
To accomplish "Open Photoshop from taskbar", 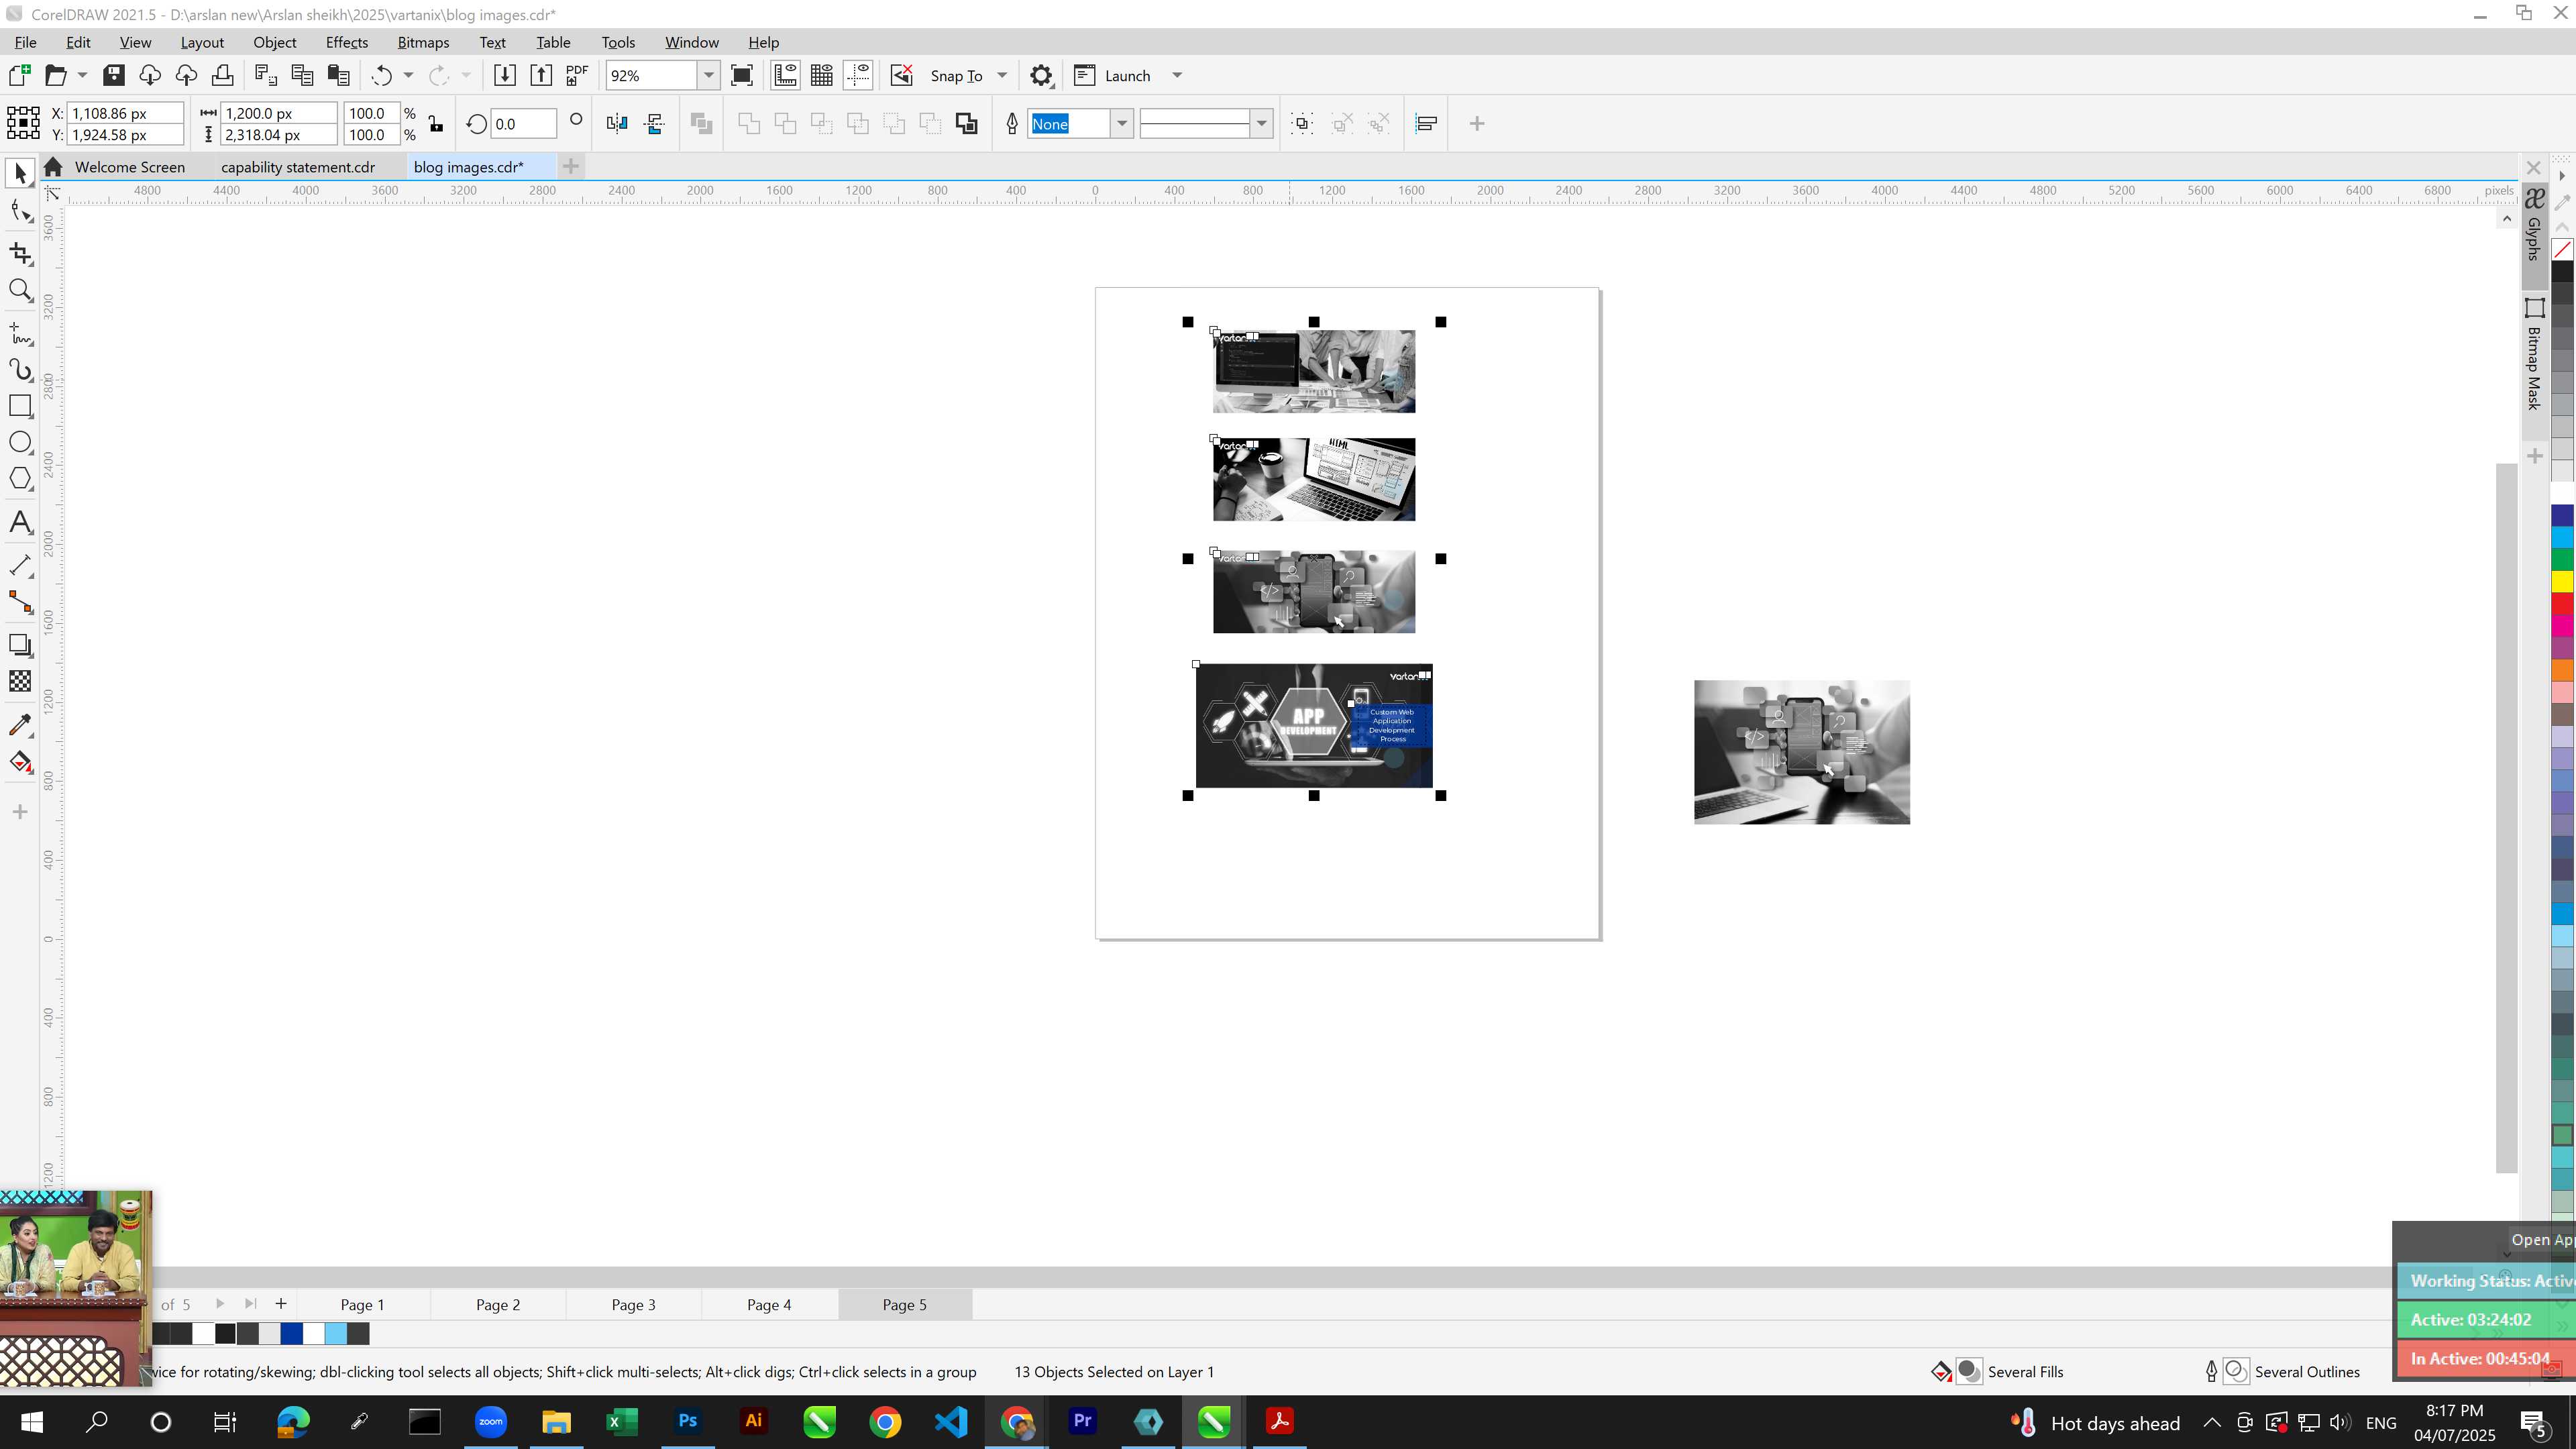I will [x=687, y=1421].
